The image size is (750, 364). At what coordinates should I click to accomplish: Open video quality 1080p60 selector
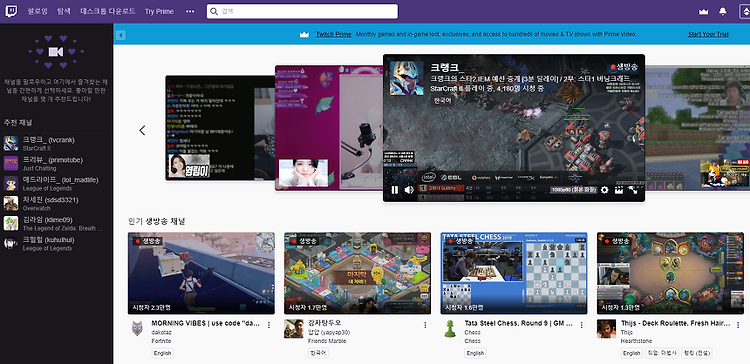click(574, 190)
